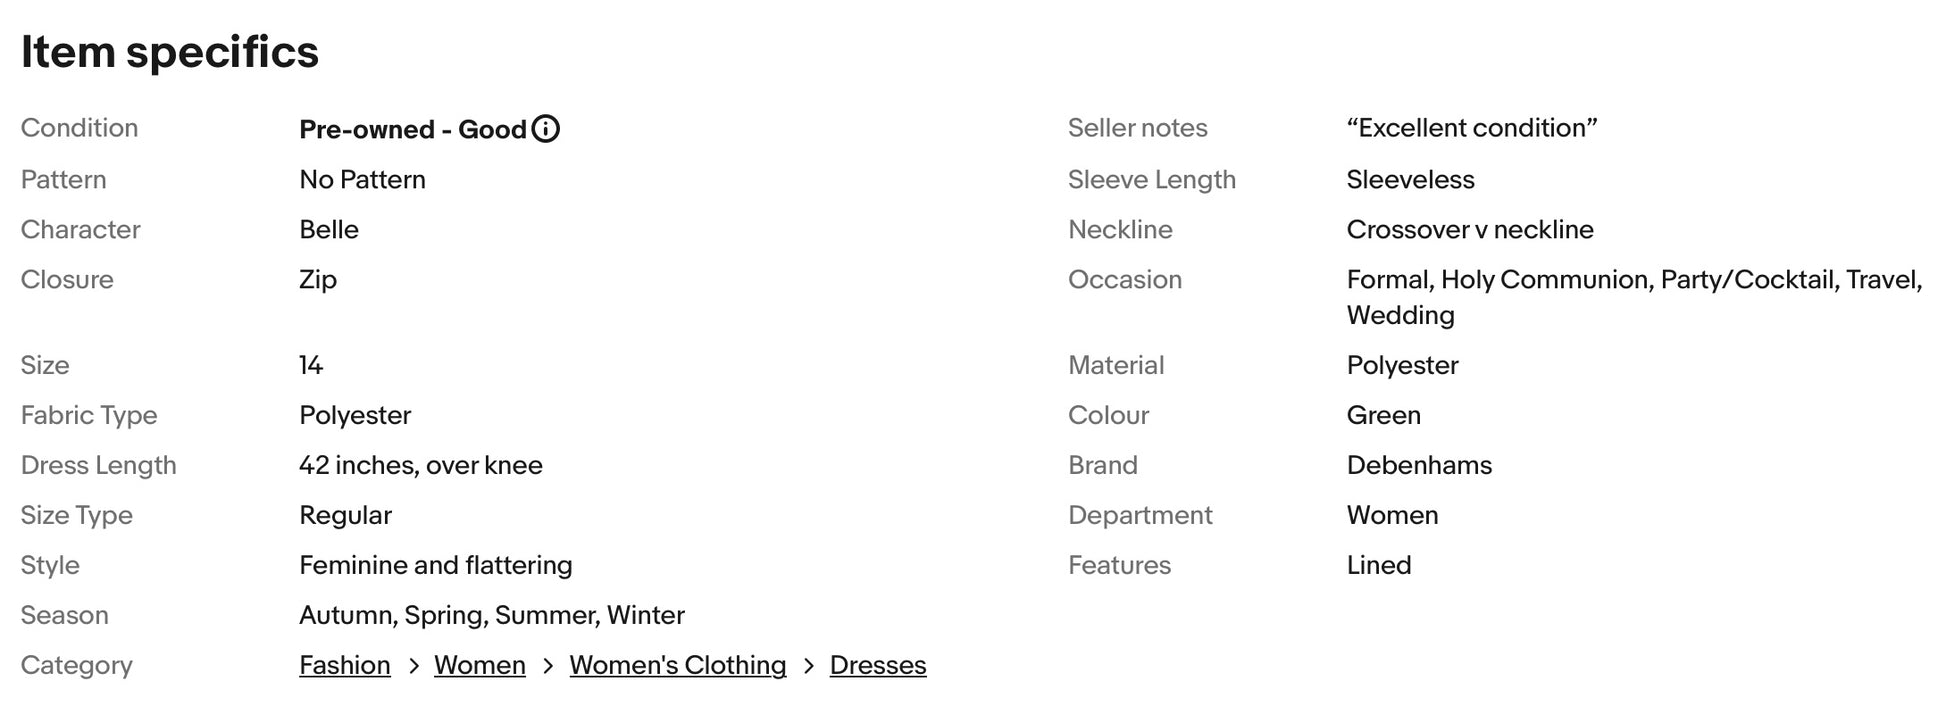Click the Green colour value
The height and width of the screenshot is (723, 1946).
[x=1384, y=415]
